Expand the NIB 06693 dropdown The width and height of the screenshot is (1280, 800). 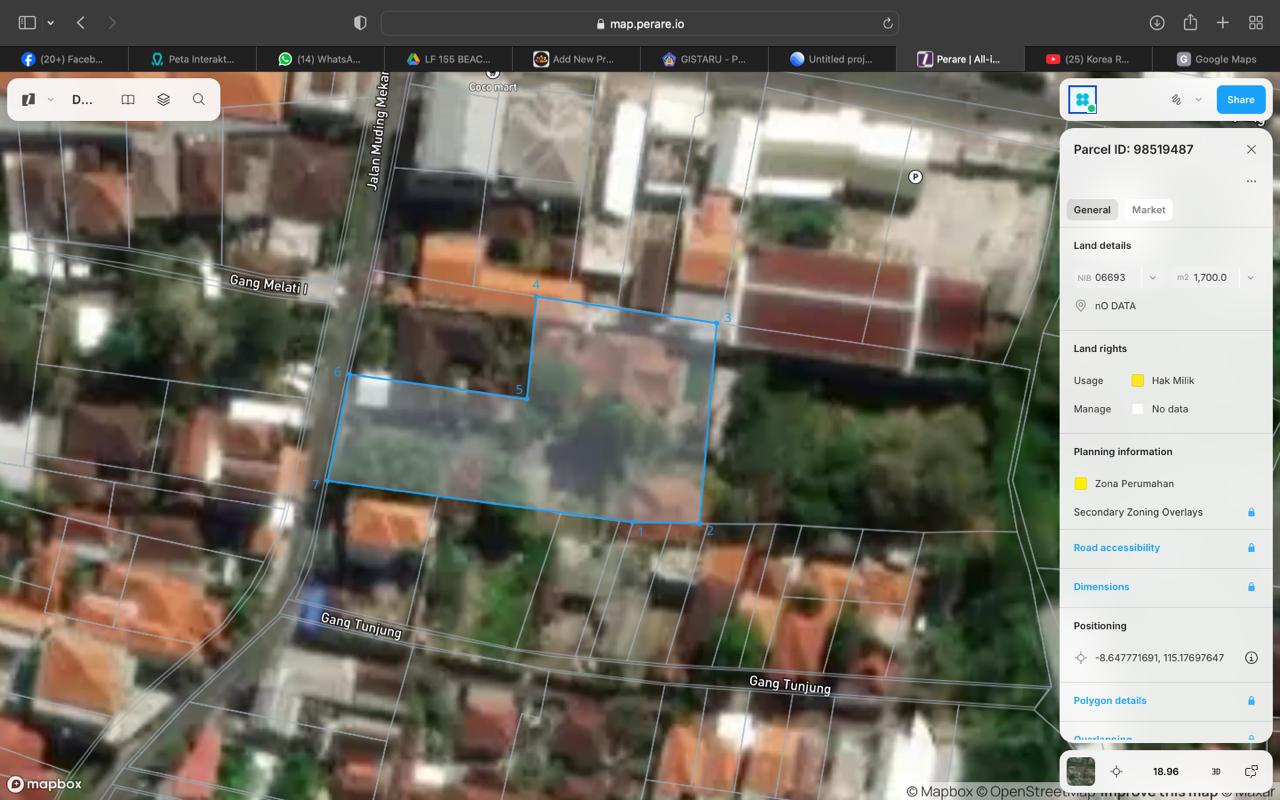pos(1152,278)
